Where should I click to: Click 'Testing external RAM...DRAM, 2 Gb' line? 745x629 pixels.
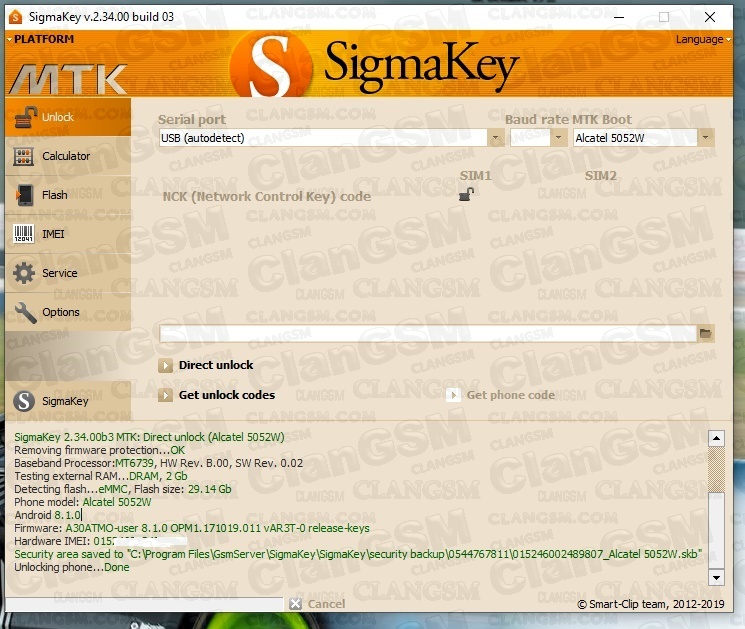coord(101,476)
